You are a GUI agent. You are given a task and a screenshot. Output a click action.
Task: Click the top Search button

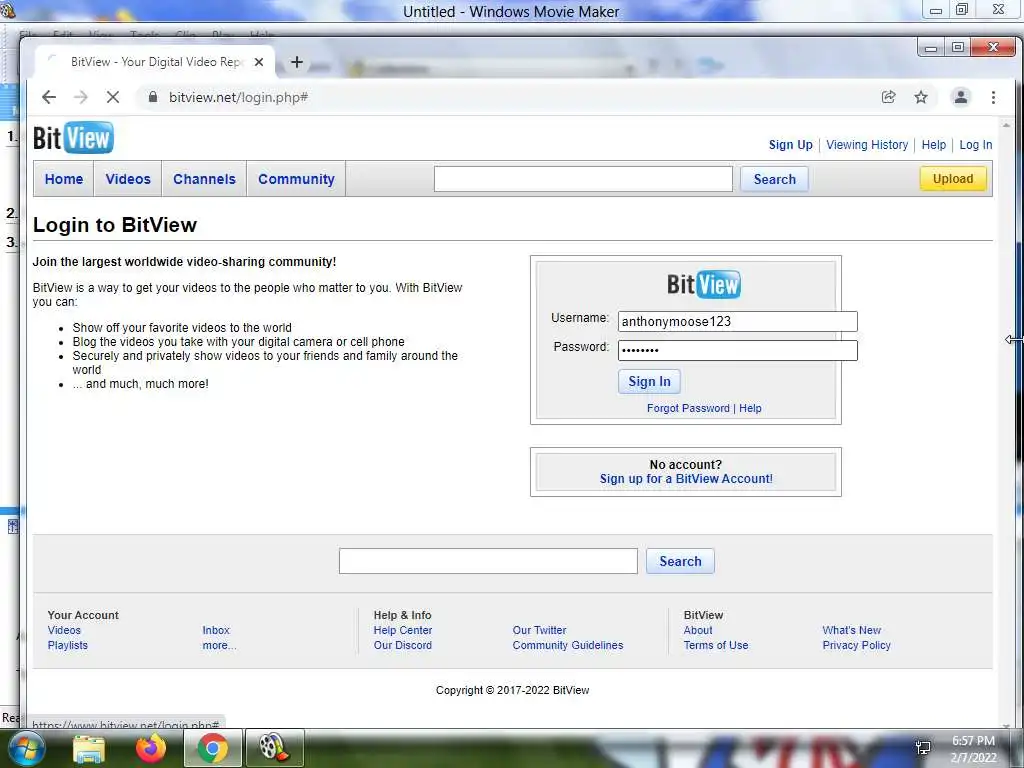[x=775, y=179]
